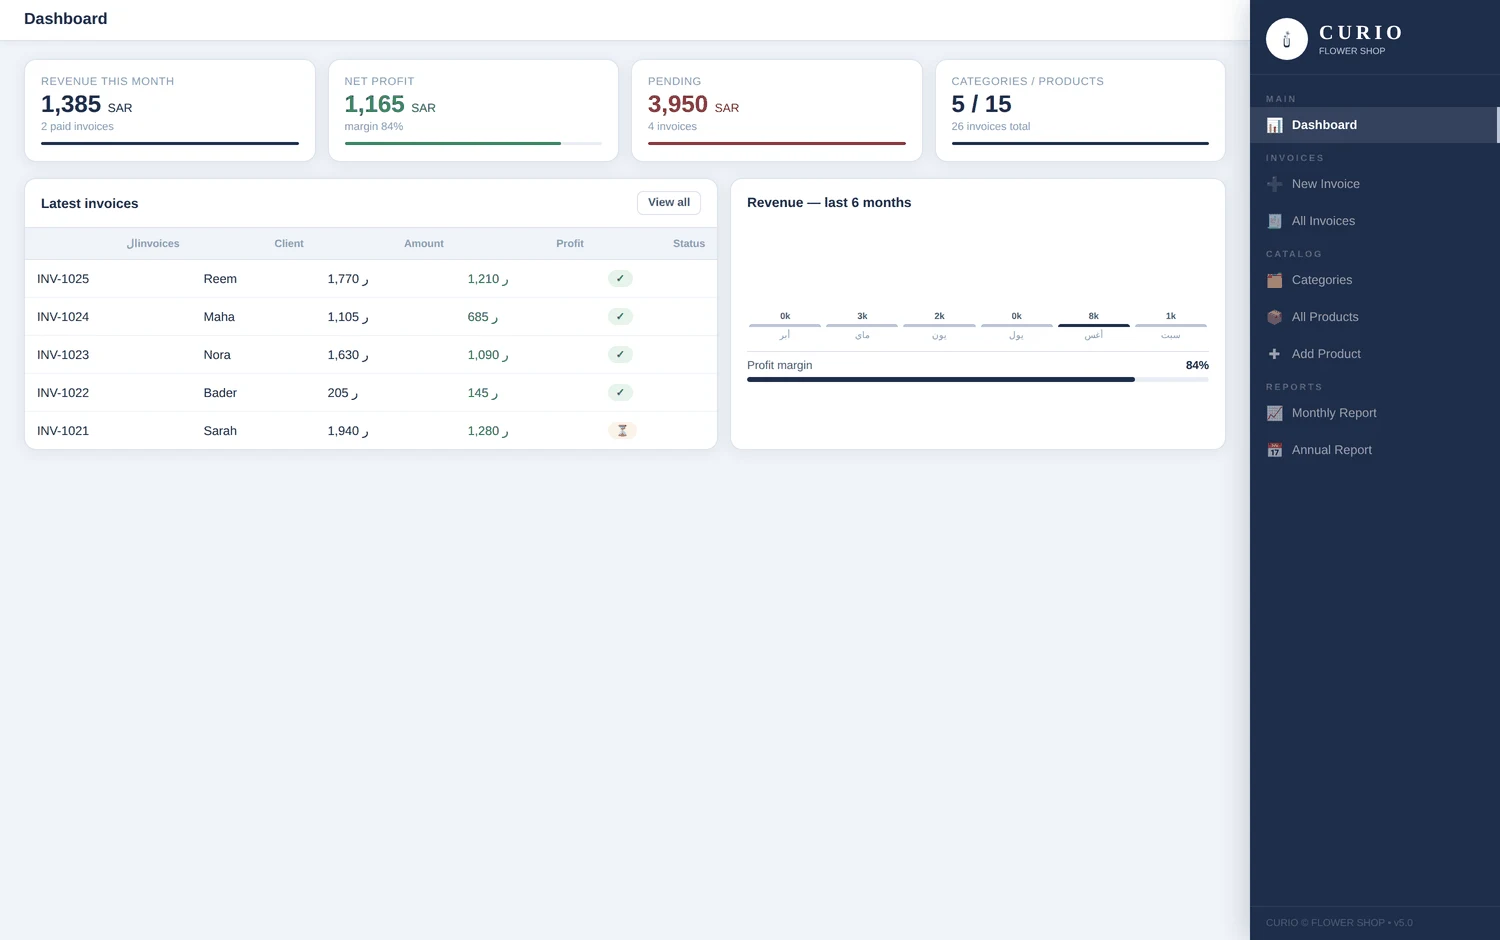Click the paid checkmark badge for INV-1025
This screenshot has width=1500, height=940.
point(620,279)
